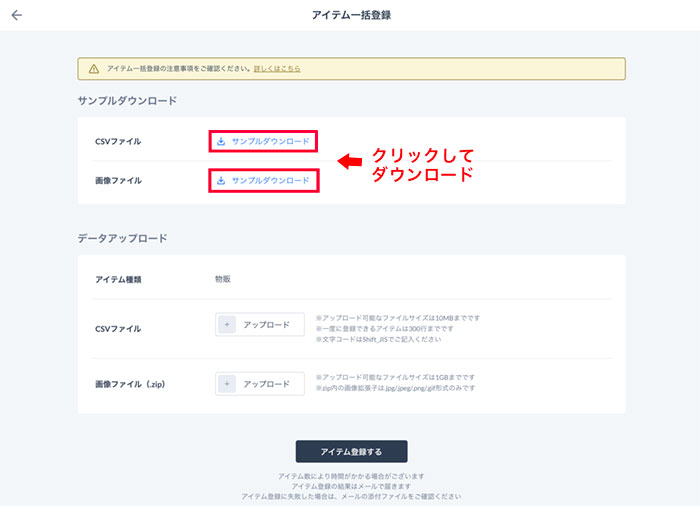
Task: Click the warning triangle icon in notice banner
Action: pyautogui.click(x=94, y=69)
